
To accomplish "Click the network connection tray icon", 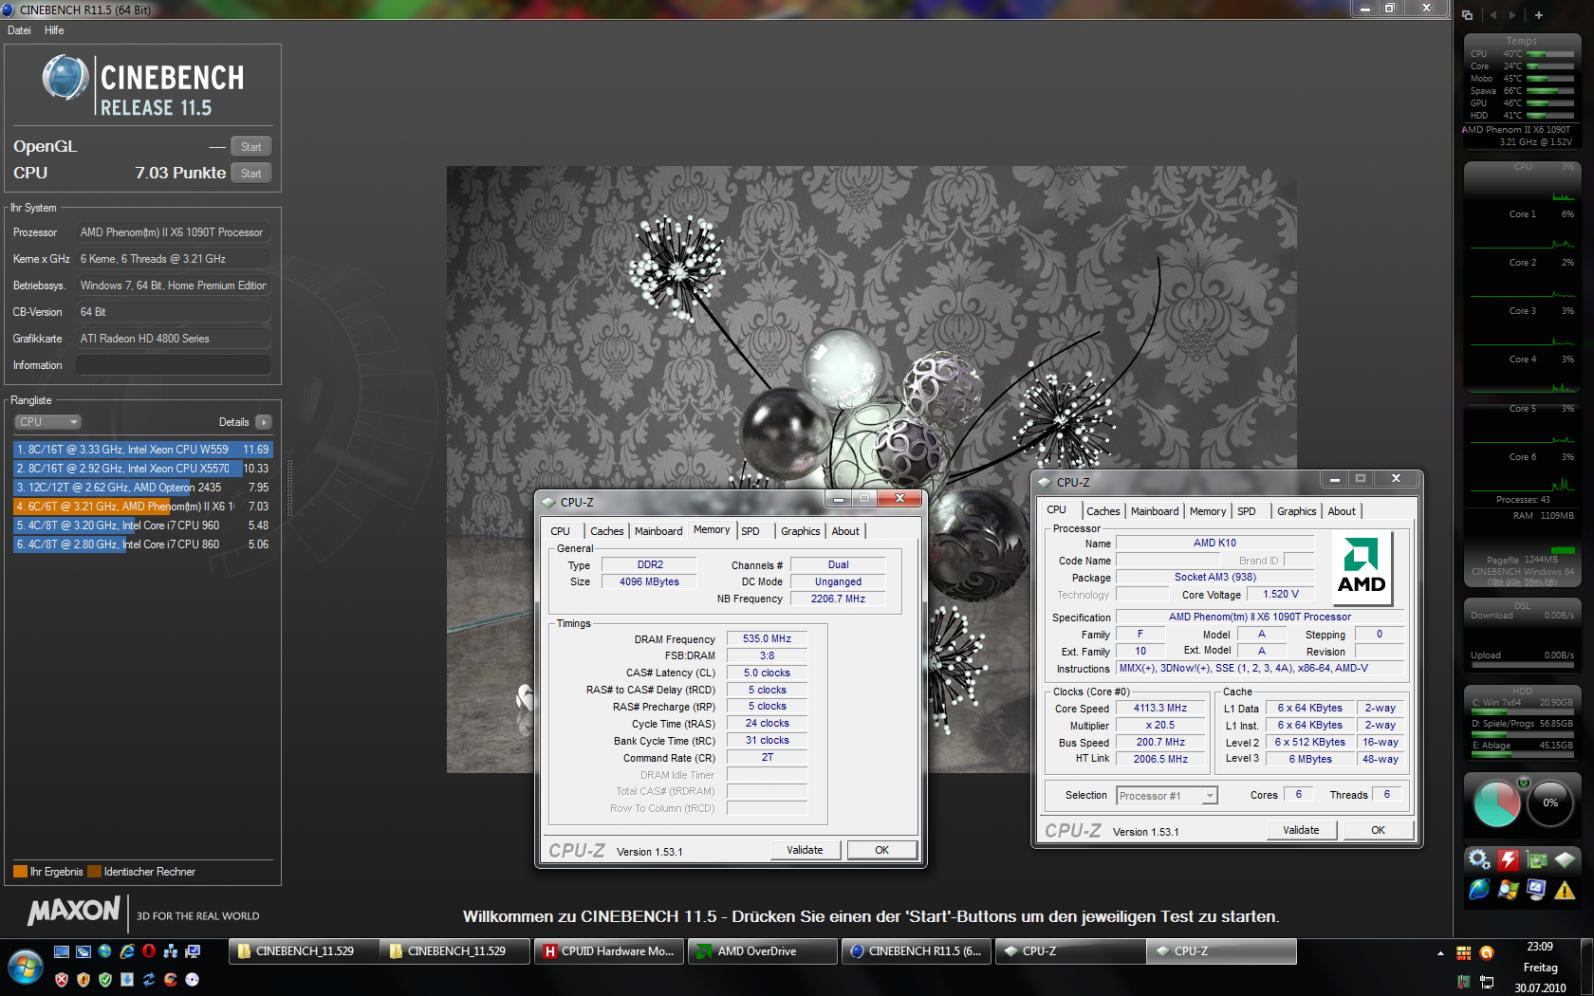I will (x=1486, y=982).
